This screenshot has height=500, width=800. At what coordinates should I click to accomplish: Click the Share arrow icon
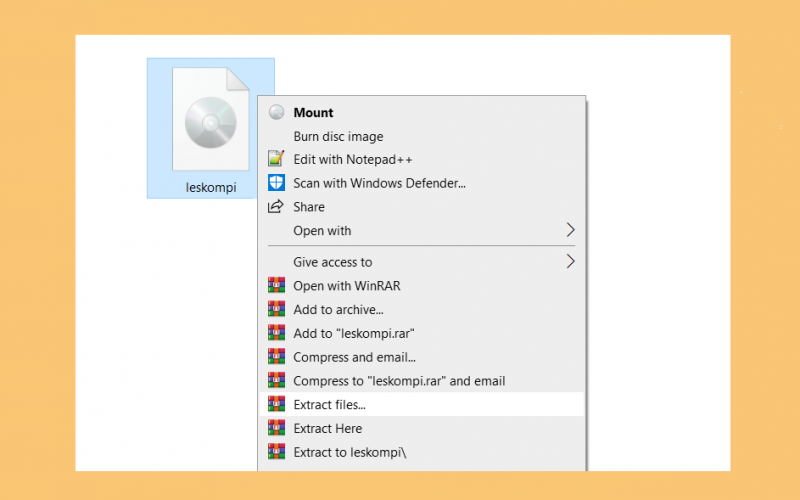(276, 206)
